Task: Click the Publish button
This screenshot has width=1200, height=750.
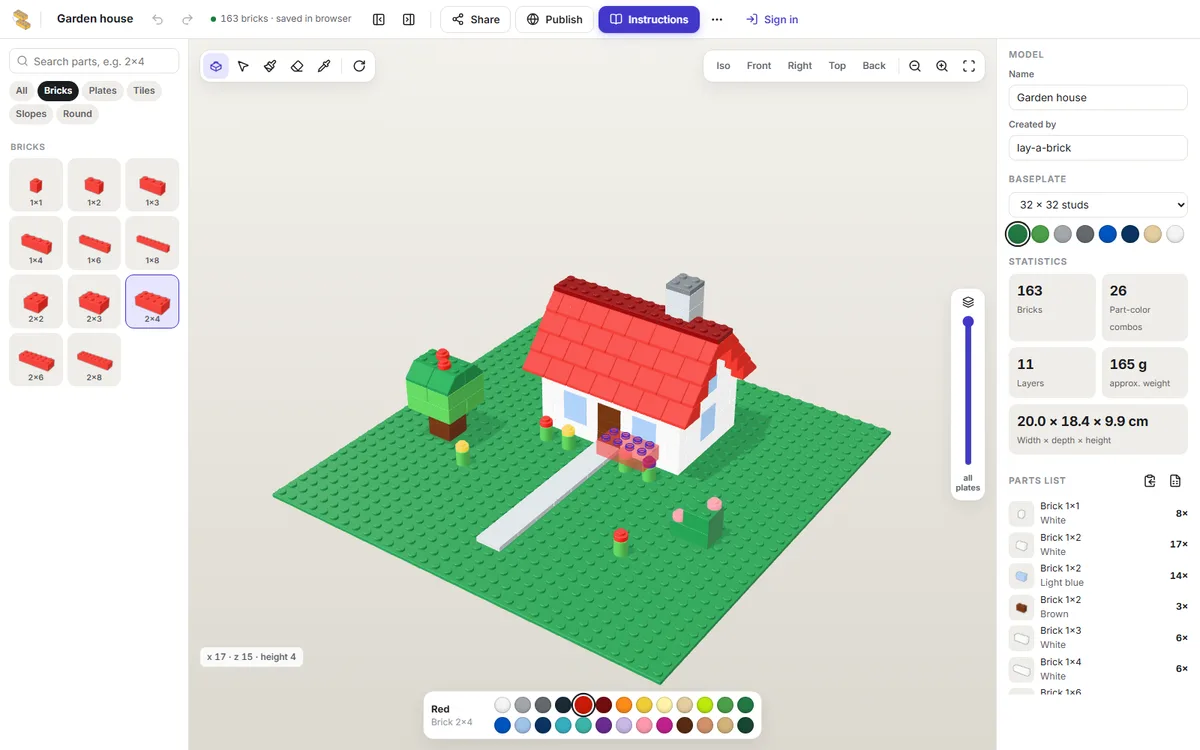Action: pyautogui.click(x=554, y=19)
